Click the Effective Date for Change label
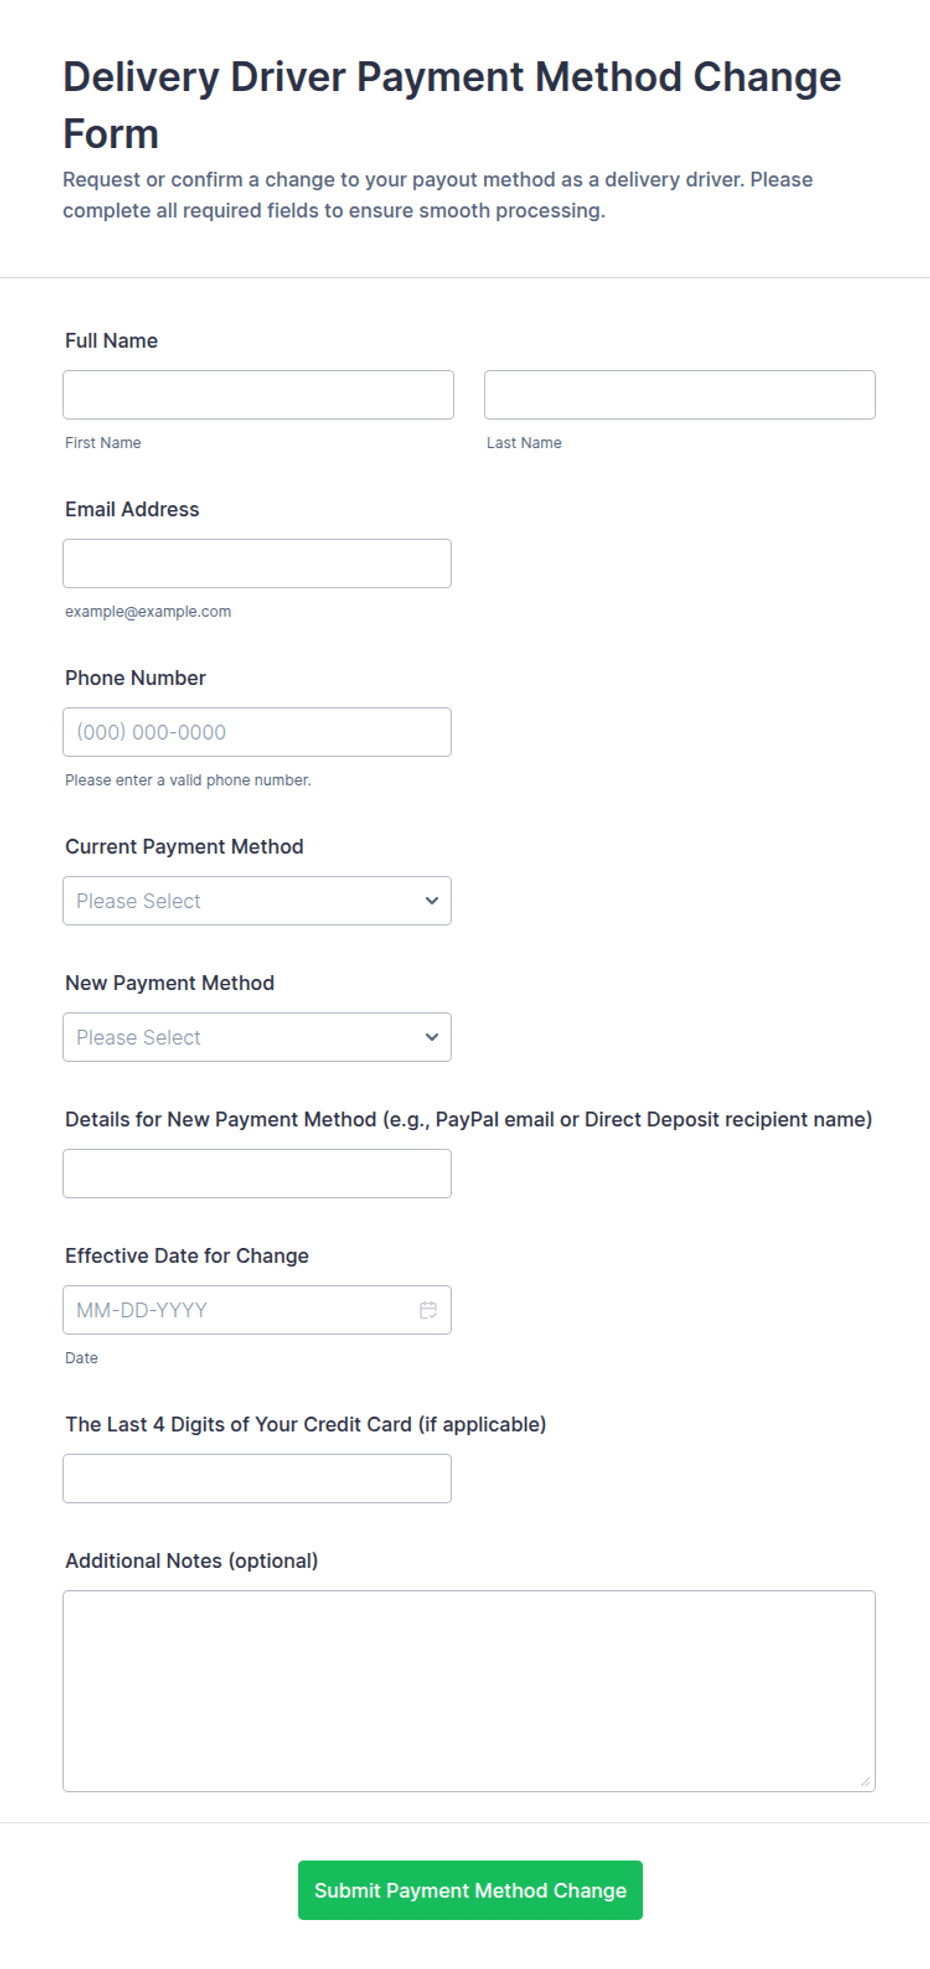The height and width of the screenshot is (1969, 930). 187,1256
